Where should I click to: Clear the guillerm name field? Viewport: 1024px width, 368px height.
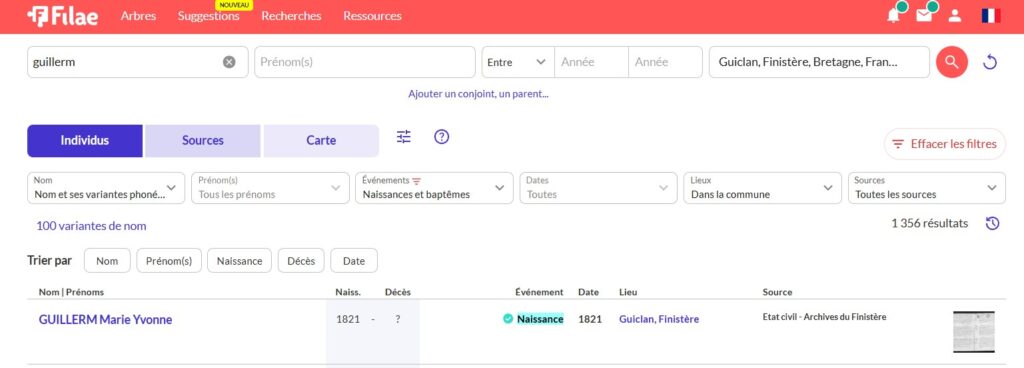point(229,62)
